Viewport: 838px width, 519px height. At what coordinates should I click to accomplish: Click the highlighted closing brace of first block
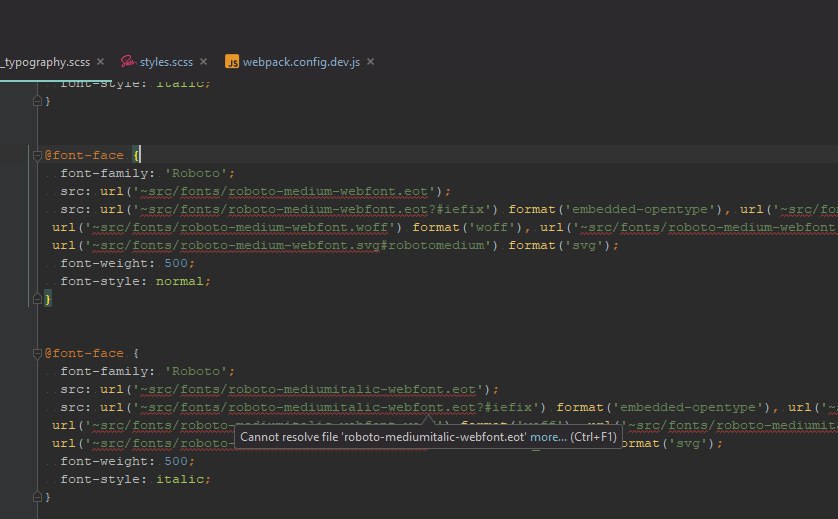48,299
